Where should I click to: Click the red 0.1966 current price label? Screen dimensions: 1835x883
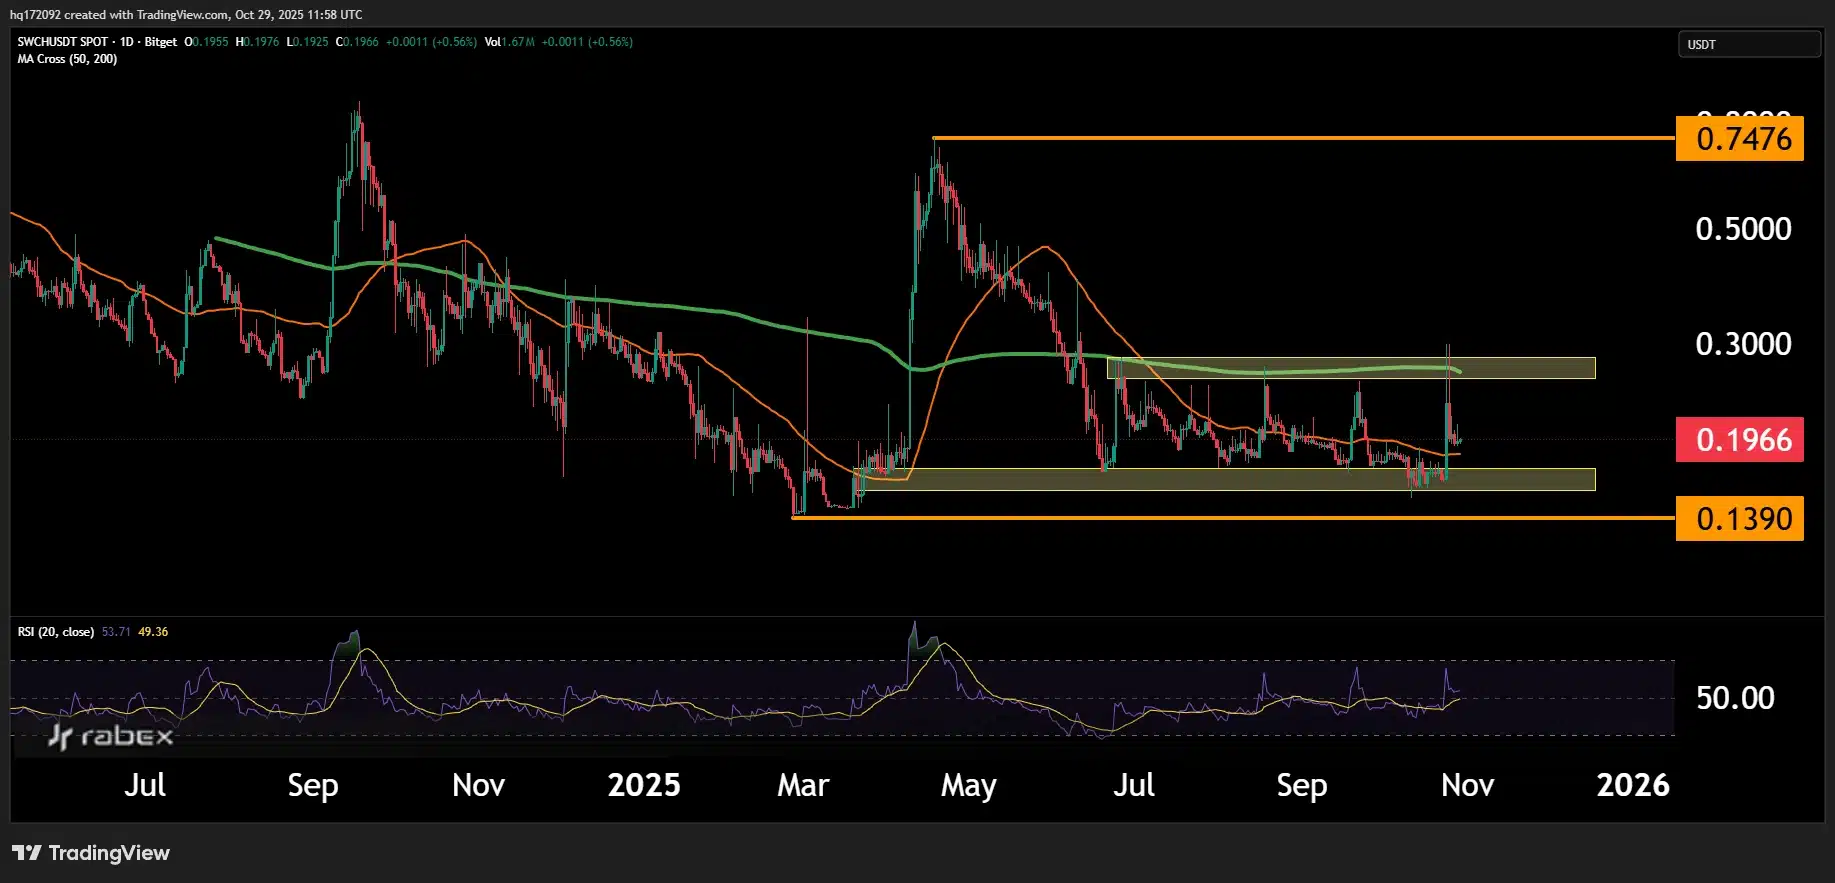tap(1739, 440)
